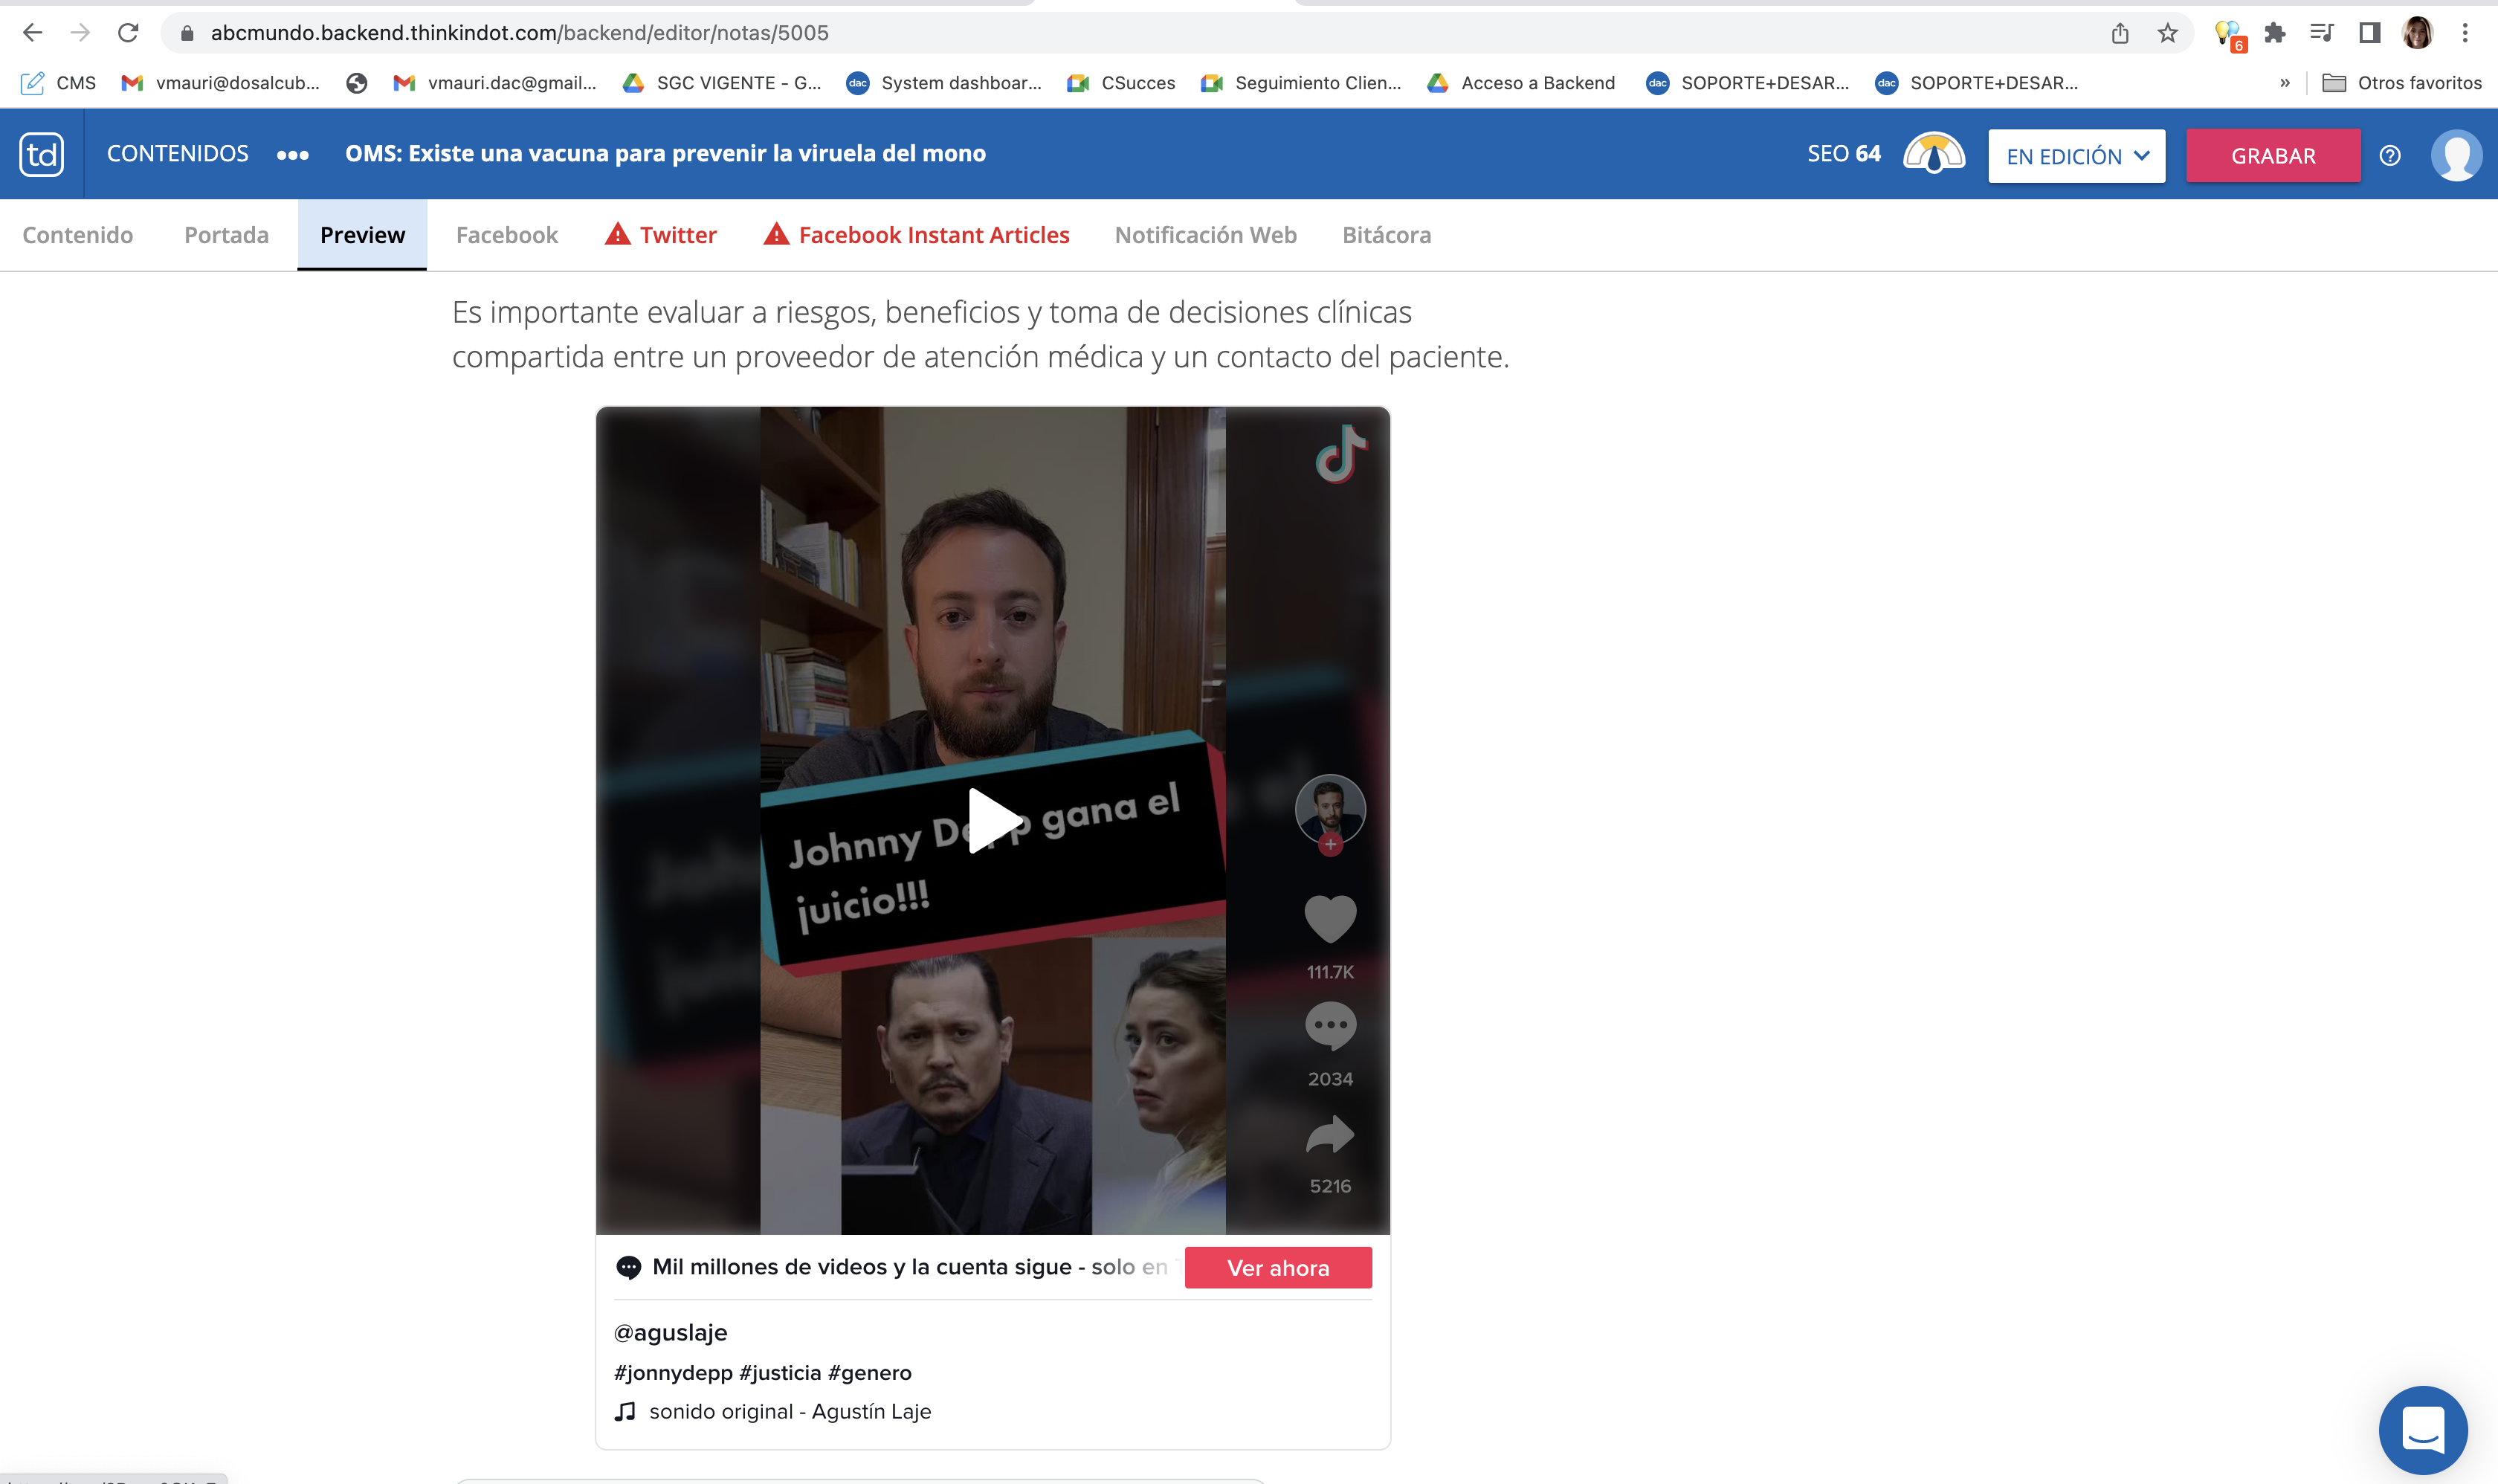Open the SGC VIGENTE Drive bookmark
Image resolution: width=2498 pixels, height=1484 pixels.
(x=721, y=83)
